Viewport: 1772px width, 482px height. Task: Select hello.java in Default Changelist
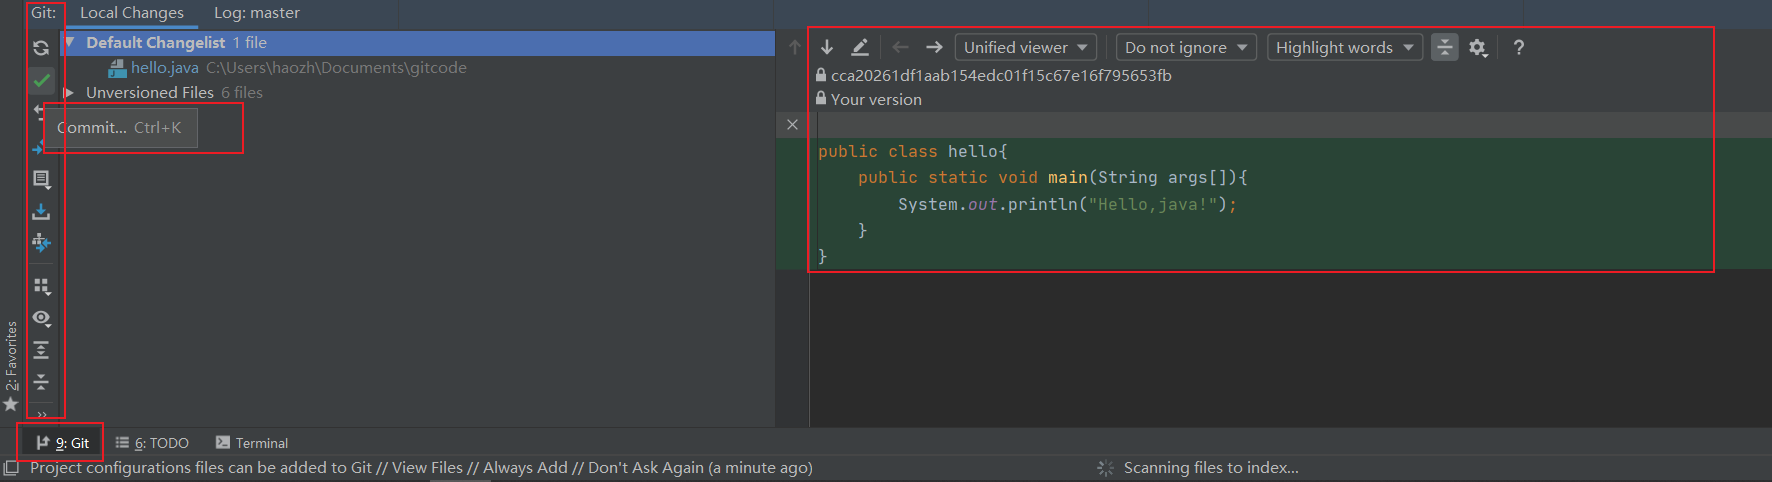click(165, 68)
